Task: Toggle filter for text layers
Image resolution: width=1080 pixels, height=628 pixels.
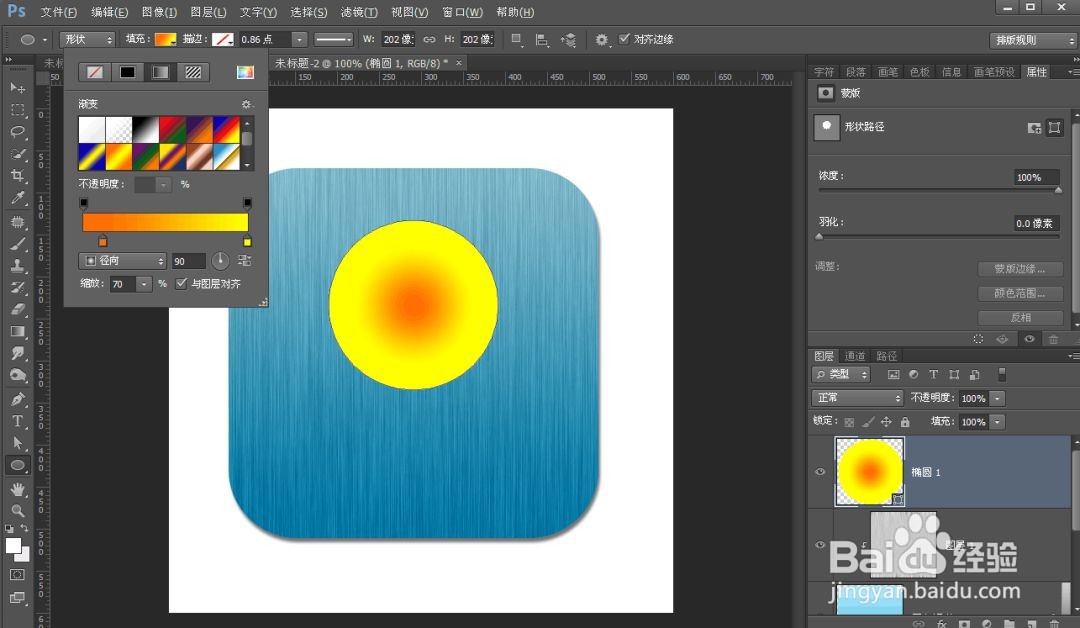Action: tap(933, 374)
